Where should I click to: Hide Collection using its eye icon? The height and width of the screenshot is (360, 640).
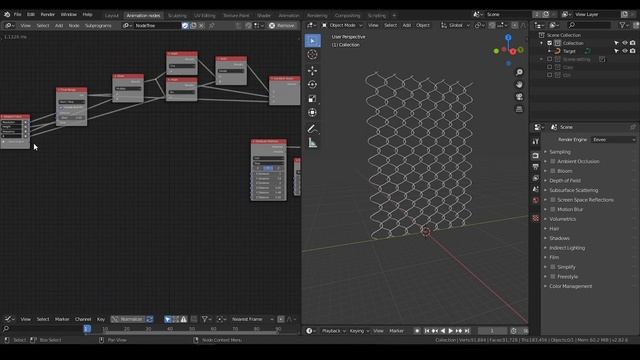tap(624, 43)
